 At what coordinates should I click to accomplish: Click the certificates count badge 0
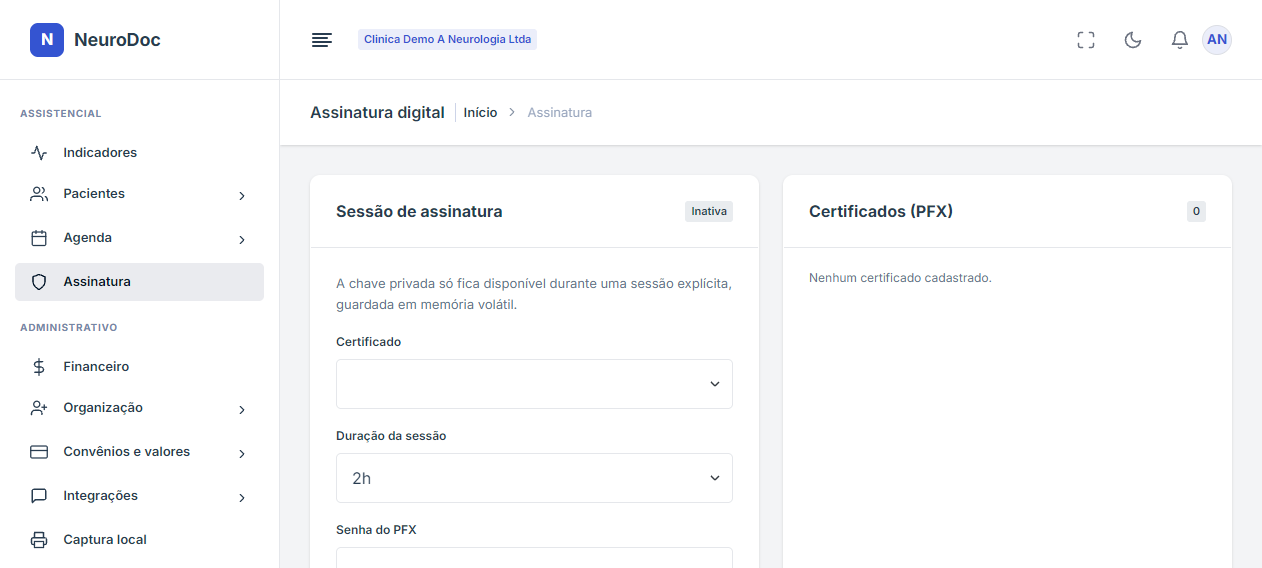[1196, 212]
